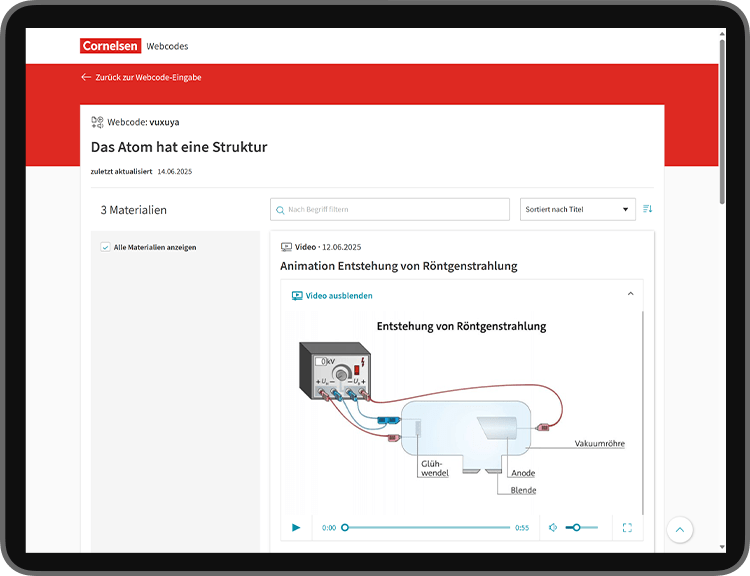This screenshot has width=750, height=576.
Task: Click the scrollbar up arrow
Action: [722, 34]
